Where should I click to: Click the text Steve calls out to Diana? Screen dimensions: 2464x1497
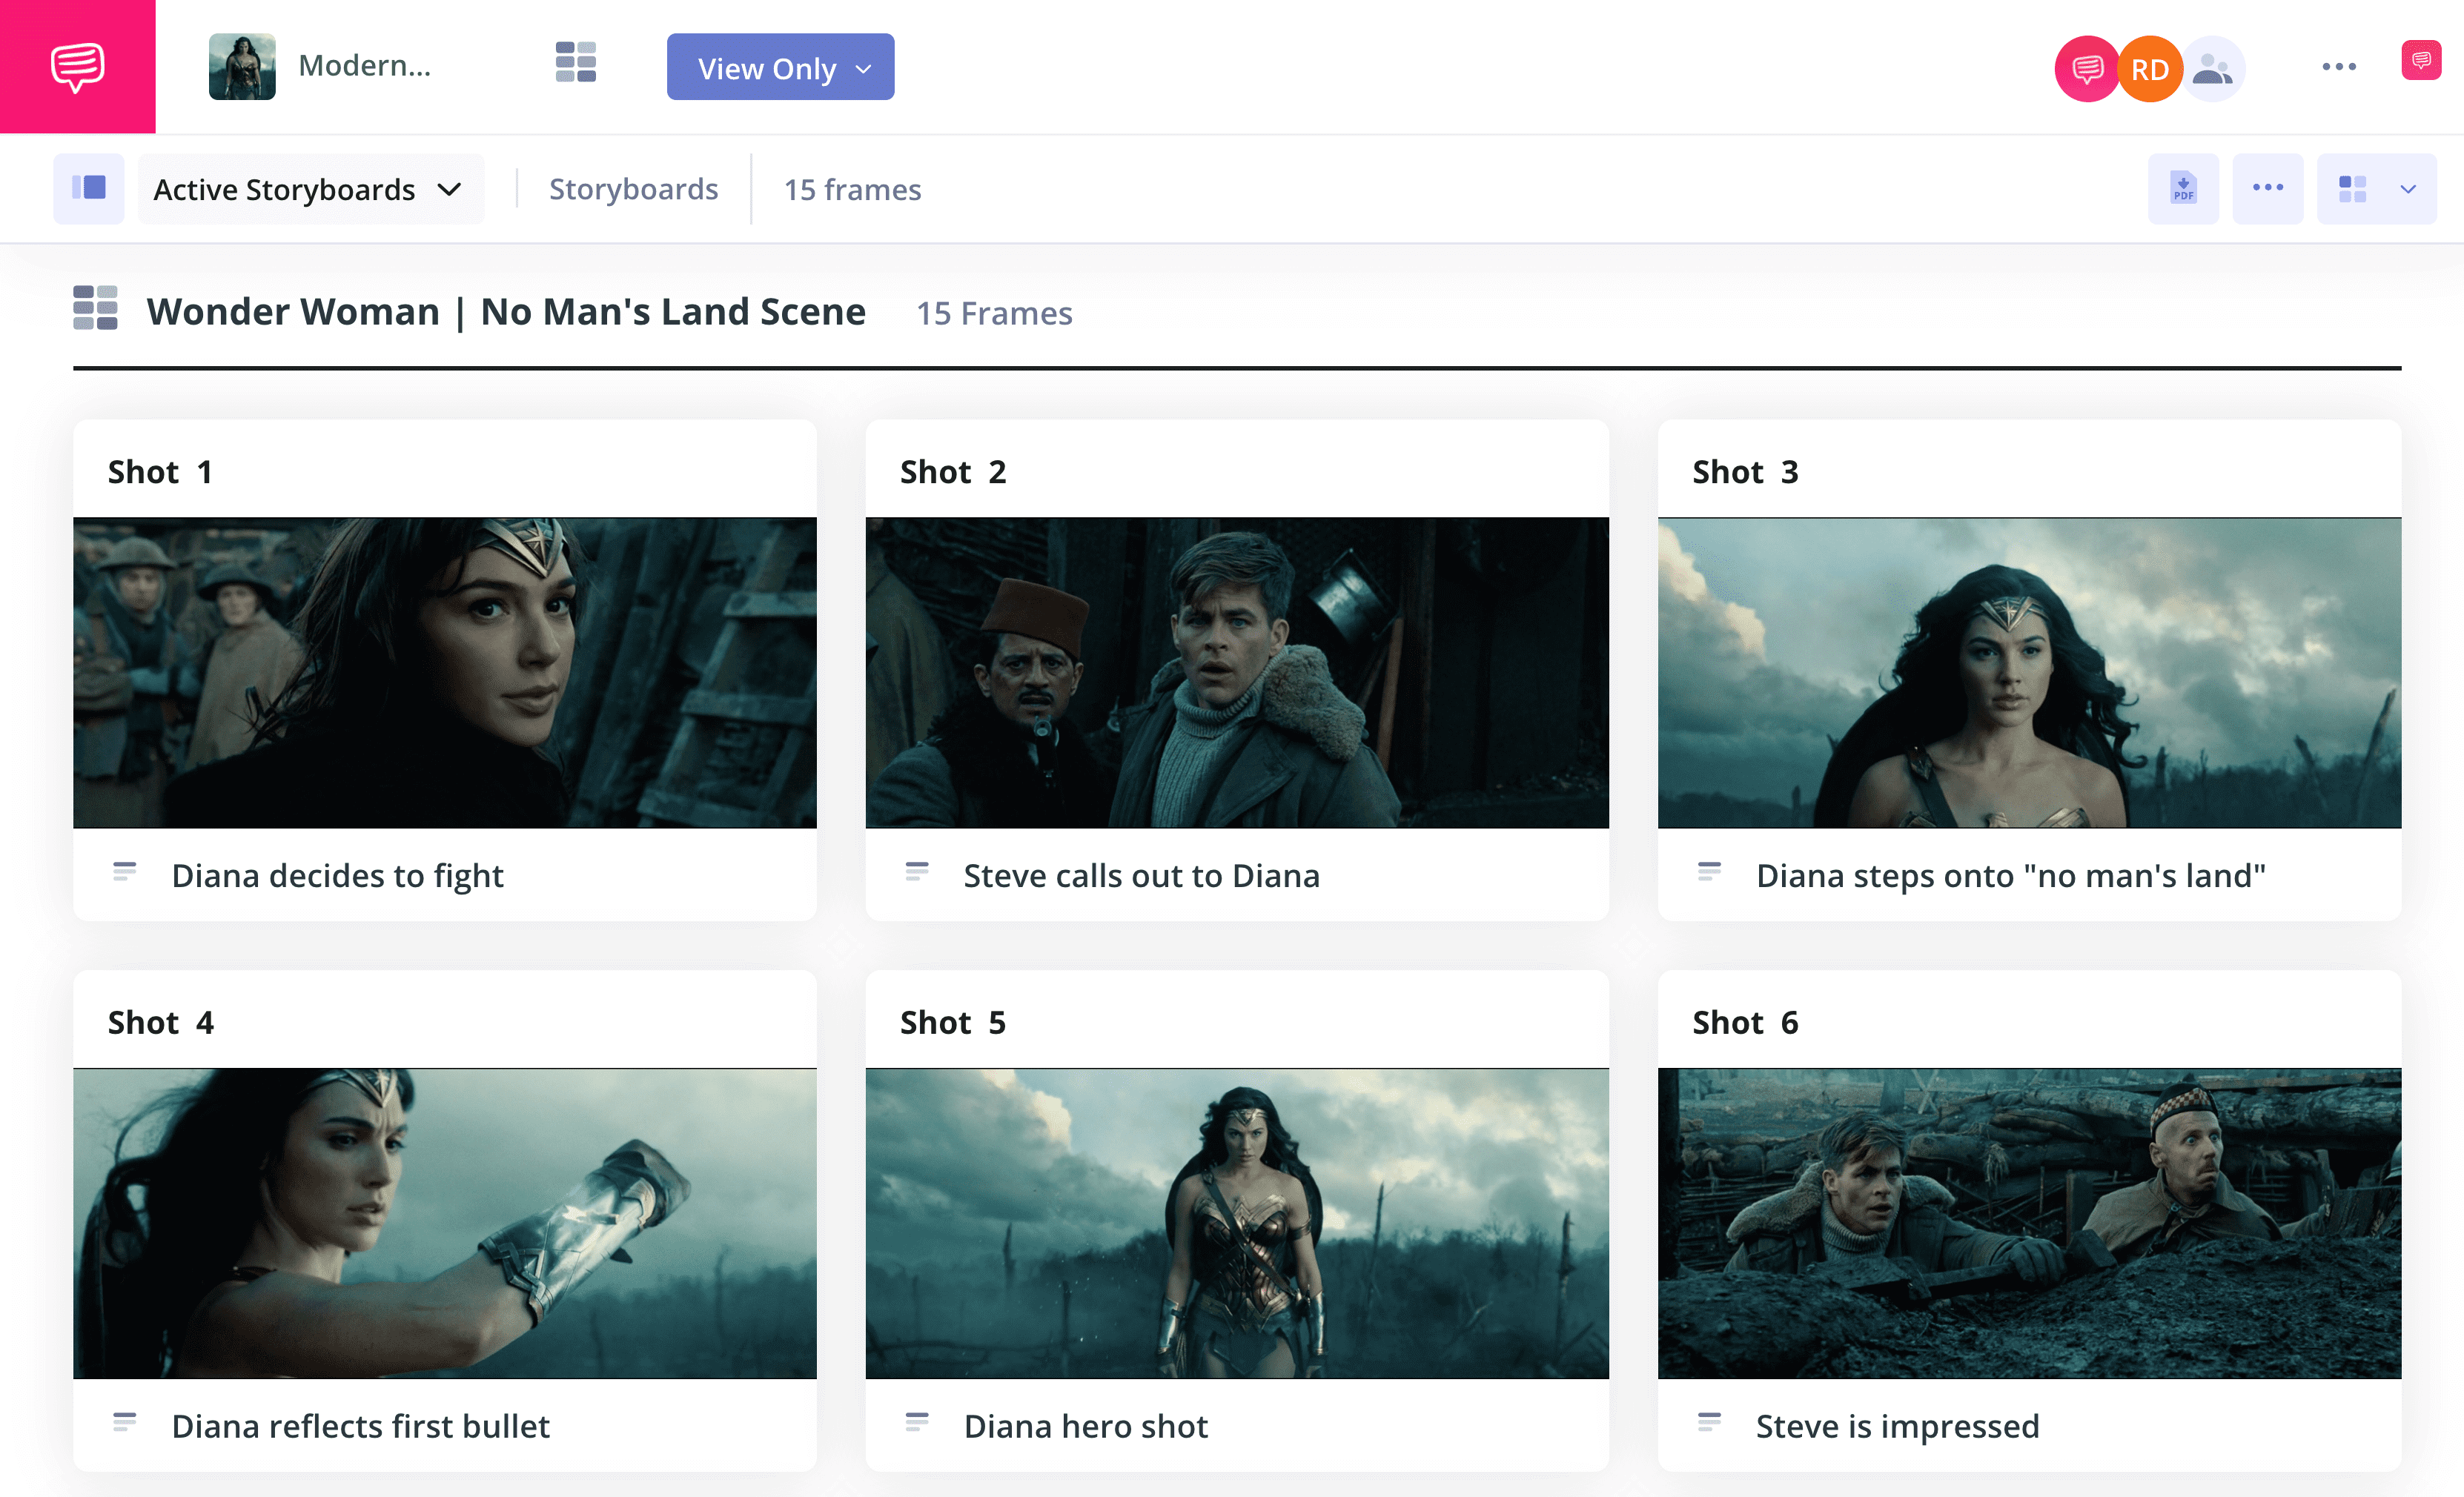1141,875
